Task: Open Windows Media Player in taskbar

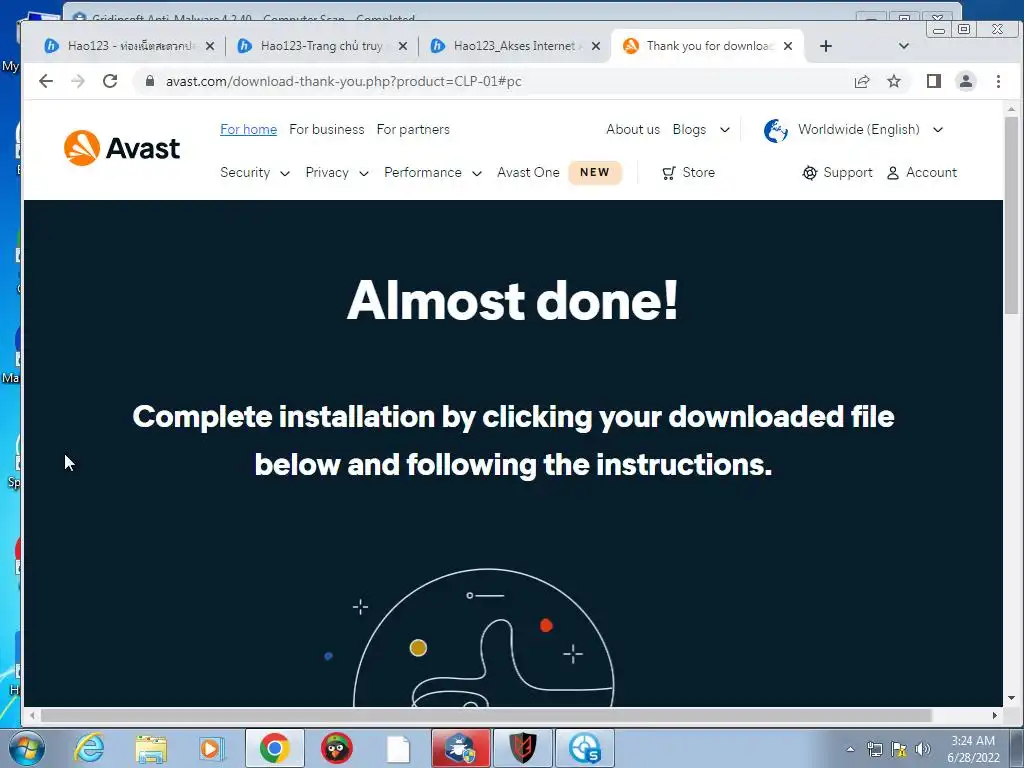Action: (212, 748)
